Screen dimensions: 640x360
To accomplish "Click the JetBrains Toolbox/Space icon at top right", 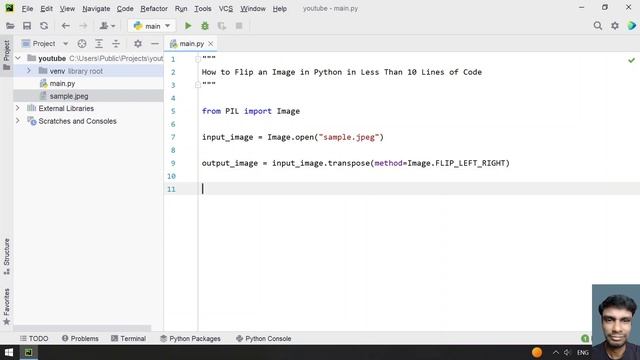I will tap(632, 26).
